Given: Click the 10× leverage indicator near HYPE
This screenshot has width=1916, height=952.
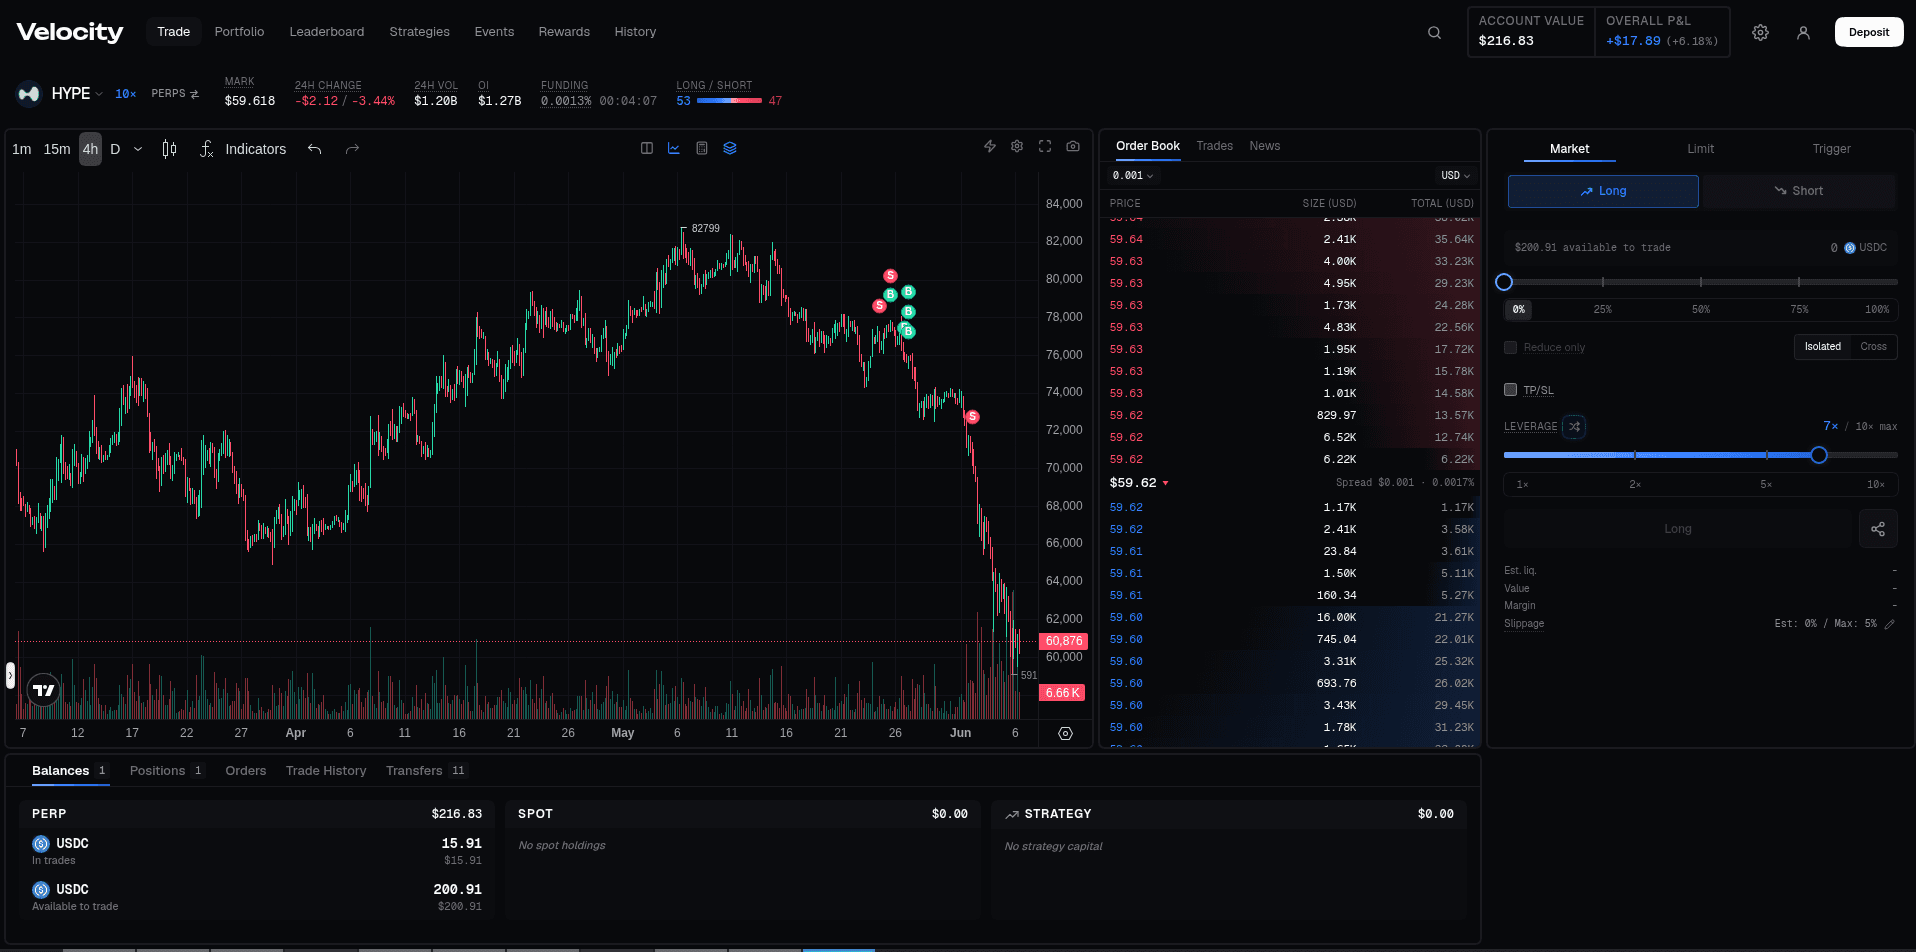Looking at the screenshot, I should pyautogui.click(x=126, y=94).
